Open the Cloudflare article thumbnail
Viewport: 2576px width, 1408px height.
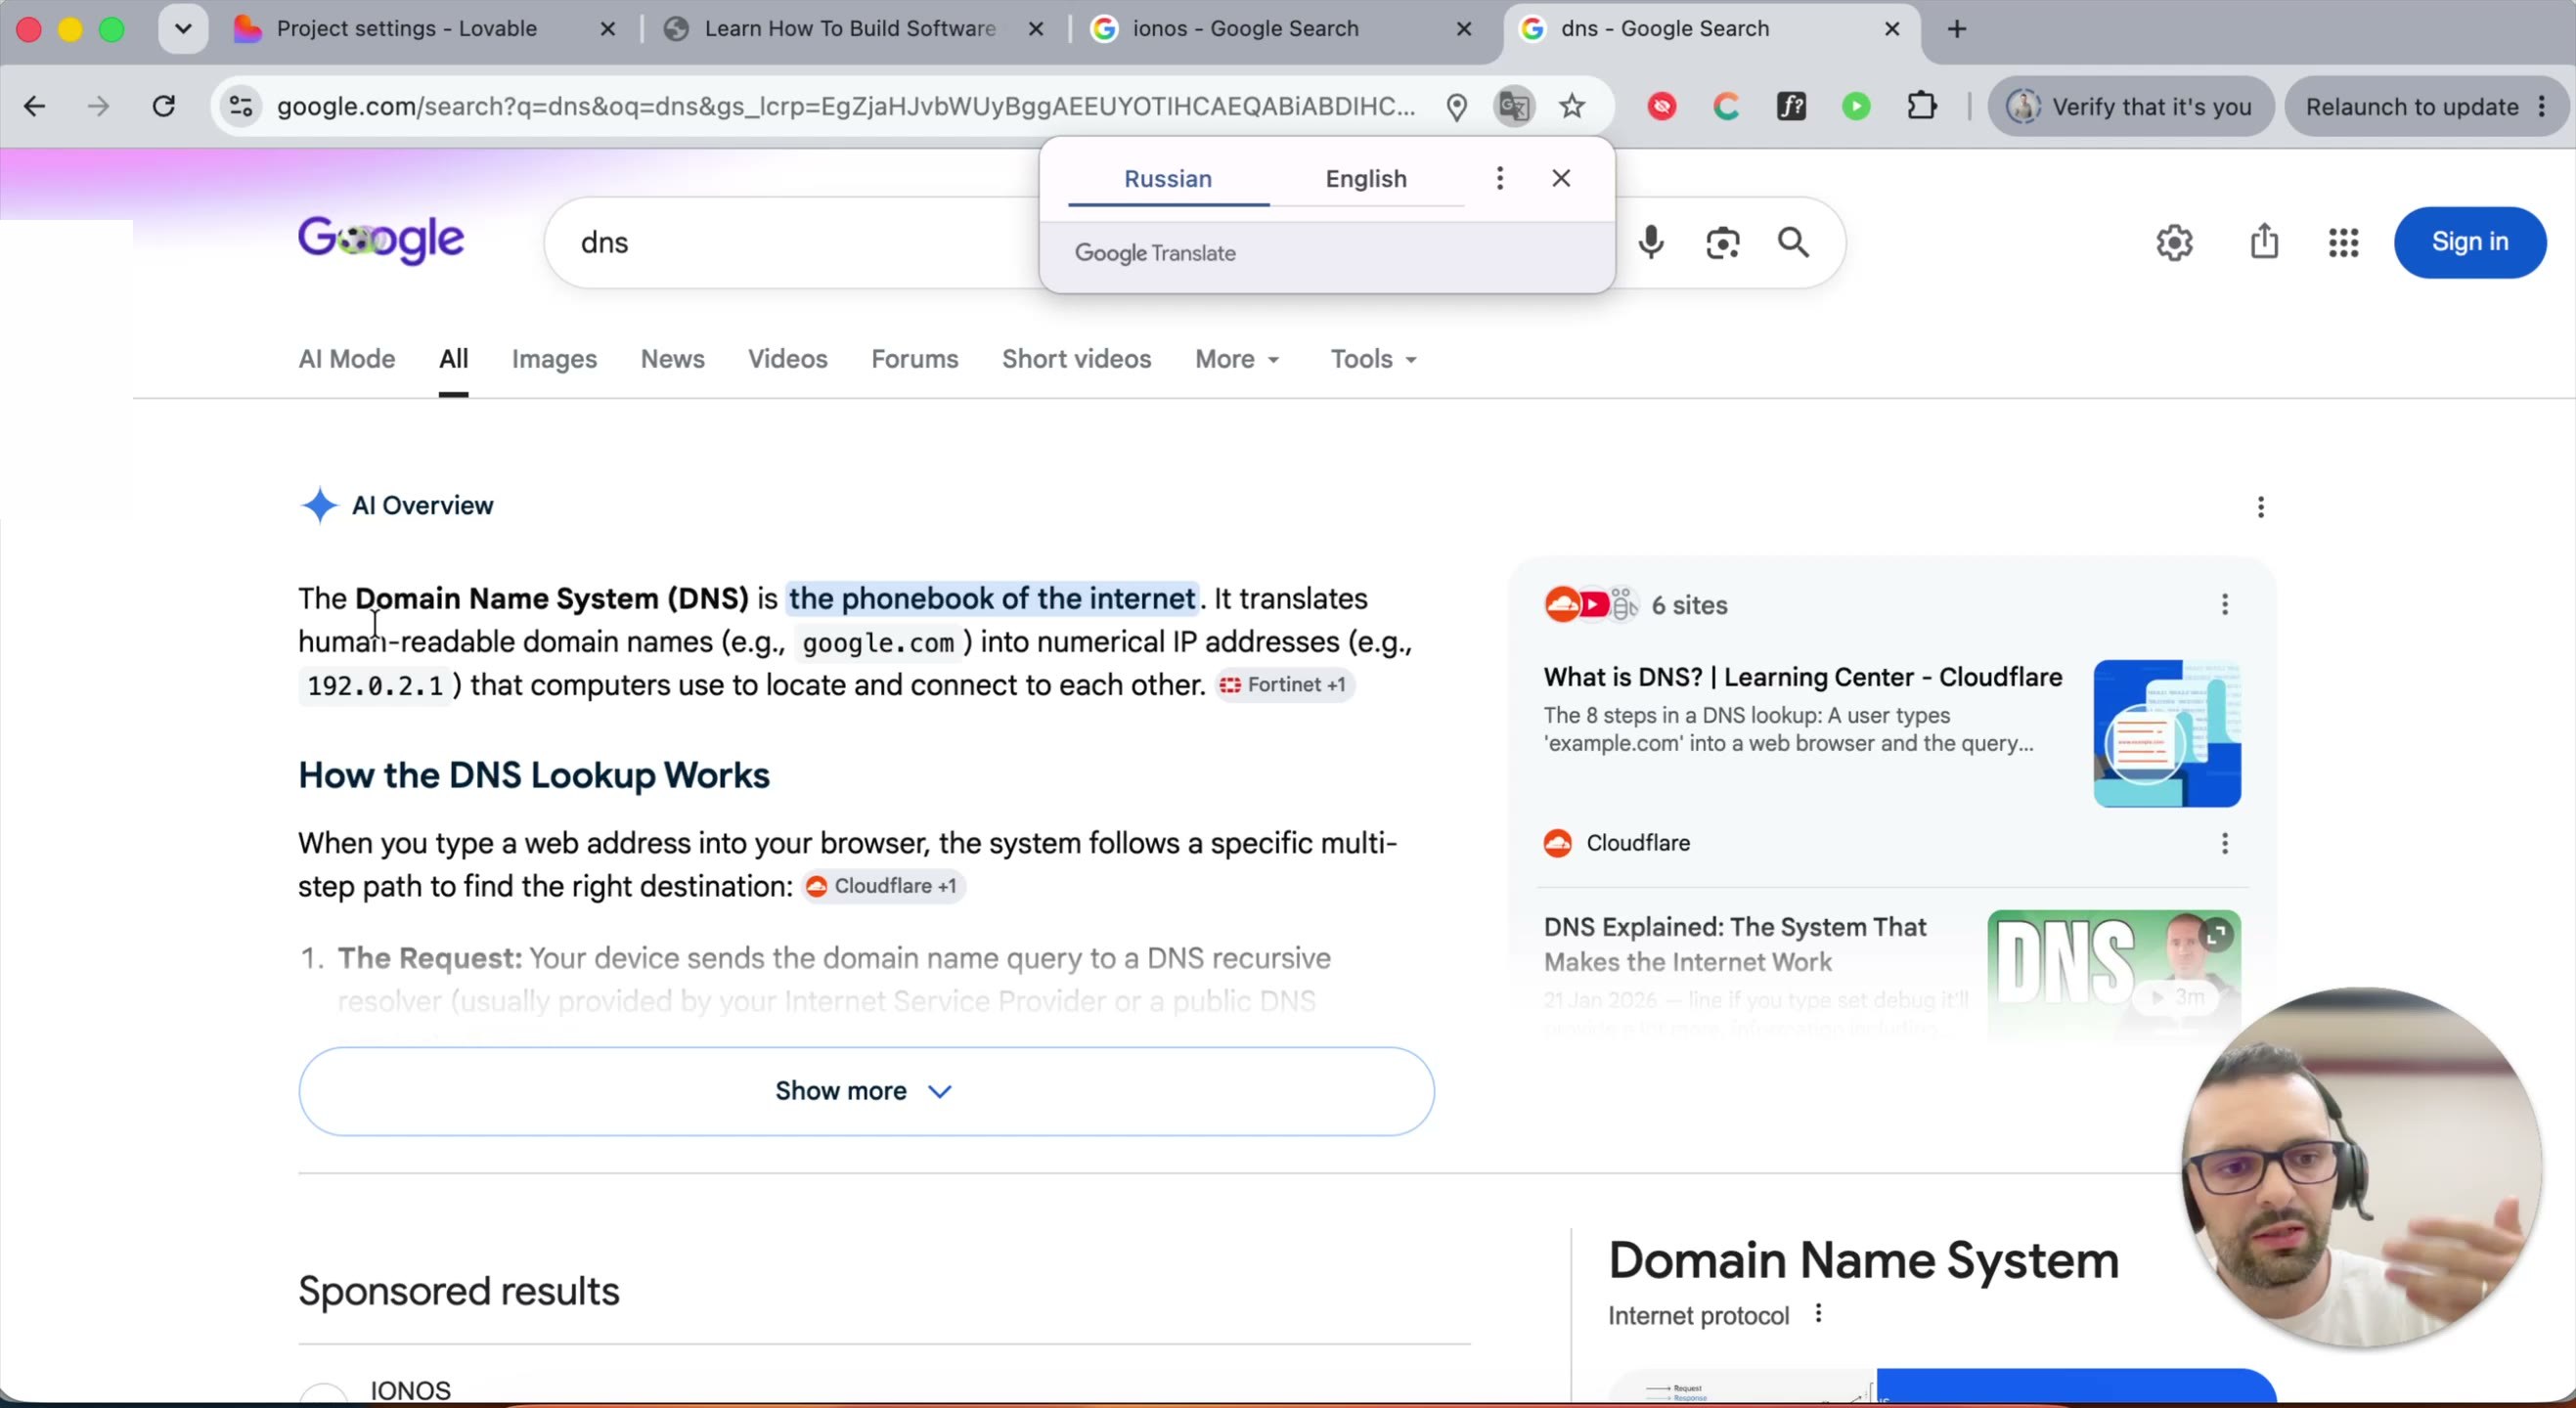(x=2166, y=733)
